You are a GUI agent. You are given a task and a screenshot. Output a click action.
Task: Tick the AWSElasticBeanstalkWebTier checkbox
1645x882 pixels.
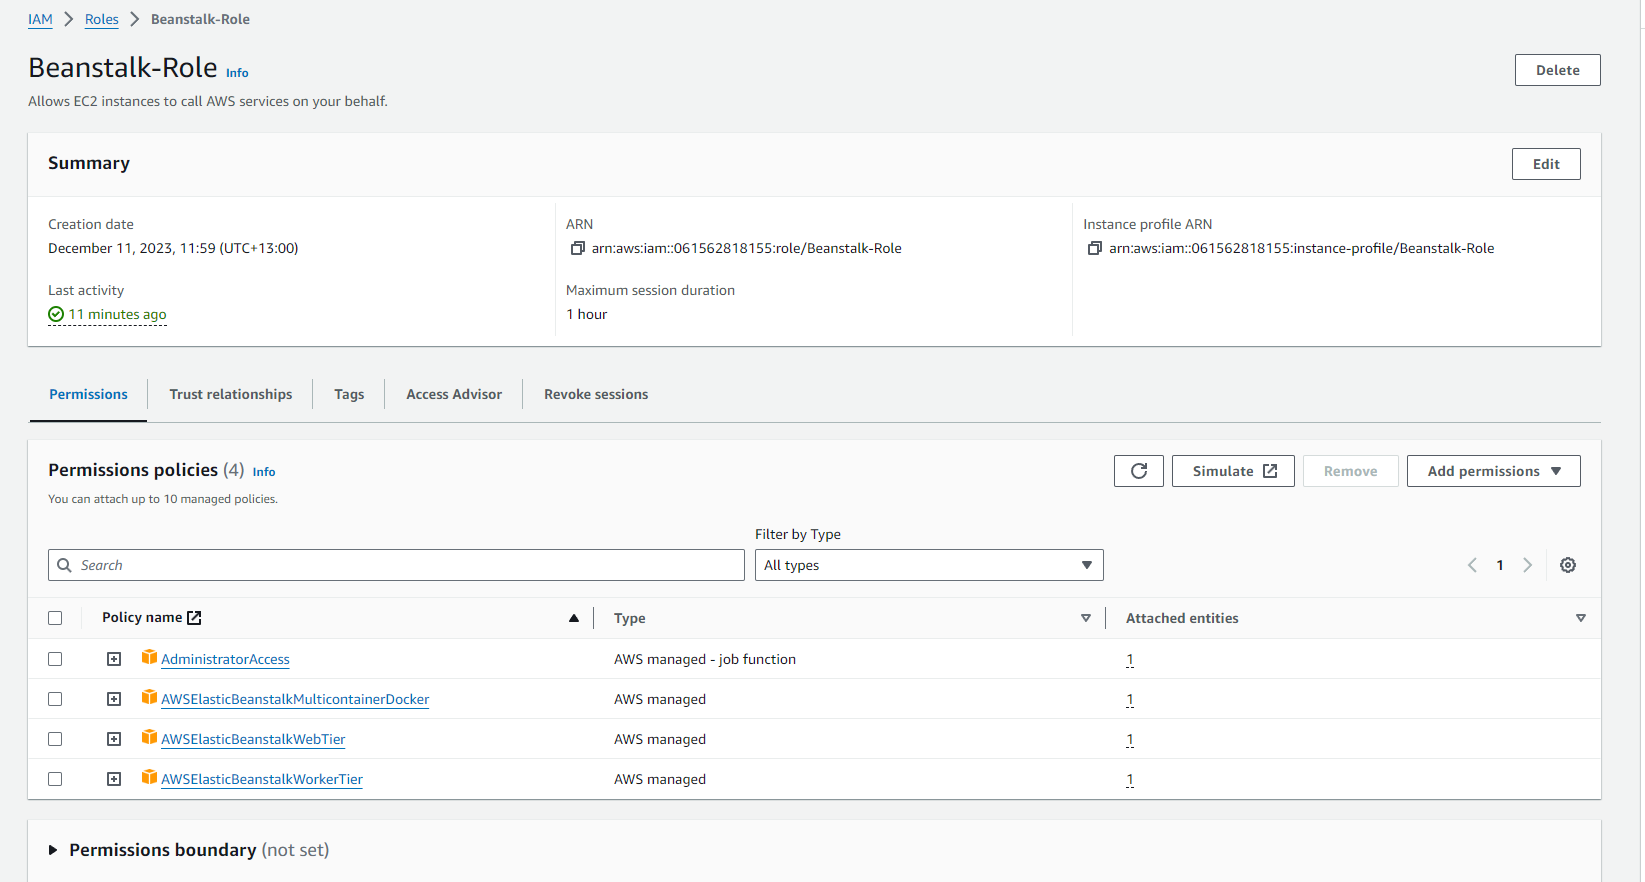tap(55, 739)
